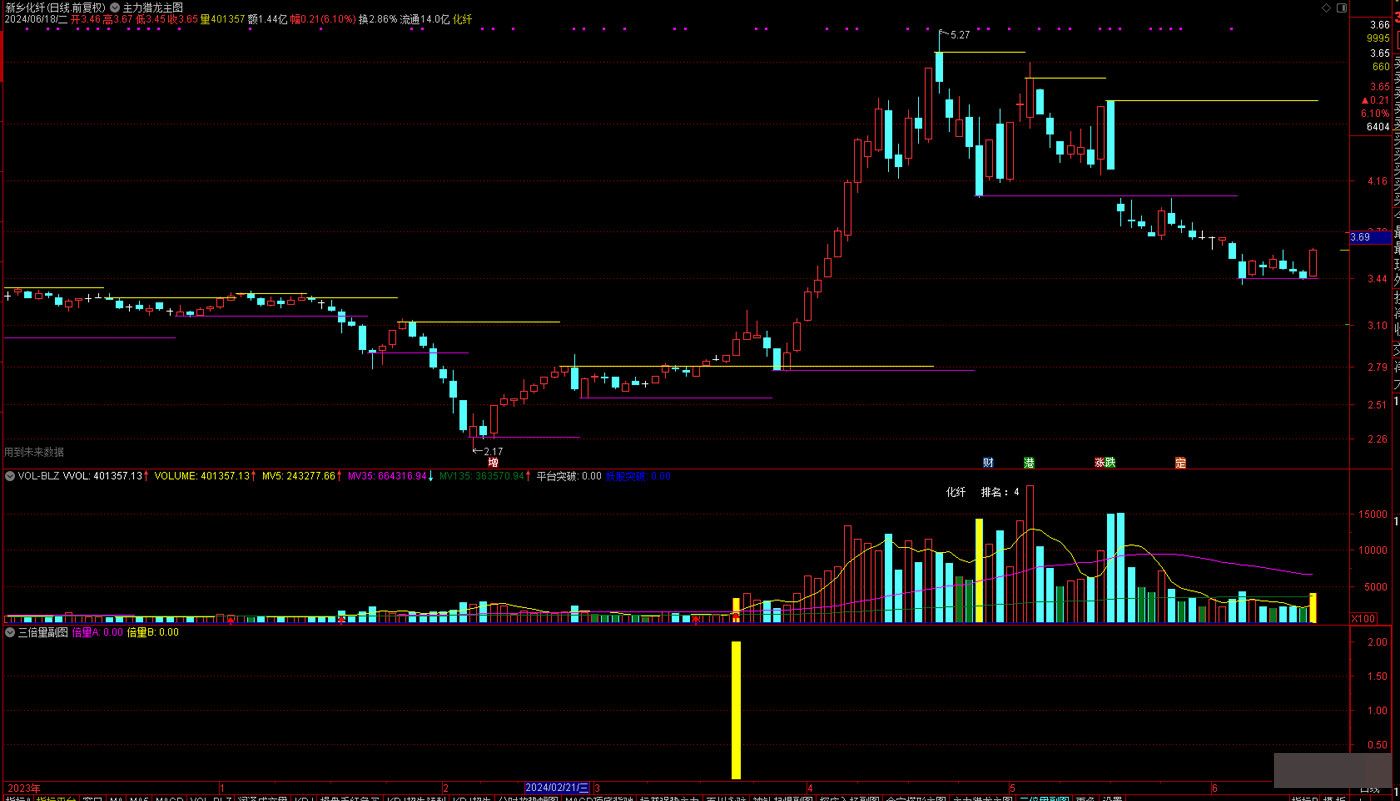Image resolution: width=1400 pixels, height=801 pixels.
Task: Click the 2.17 low price label
Action: point(492,452)
